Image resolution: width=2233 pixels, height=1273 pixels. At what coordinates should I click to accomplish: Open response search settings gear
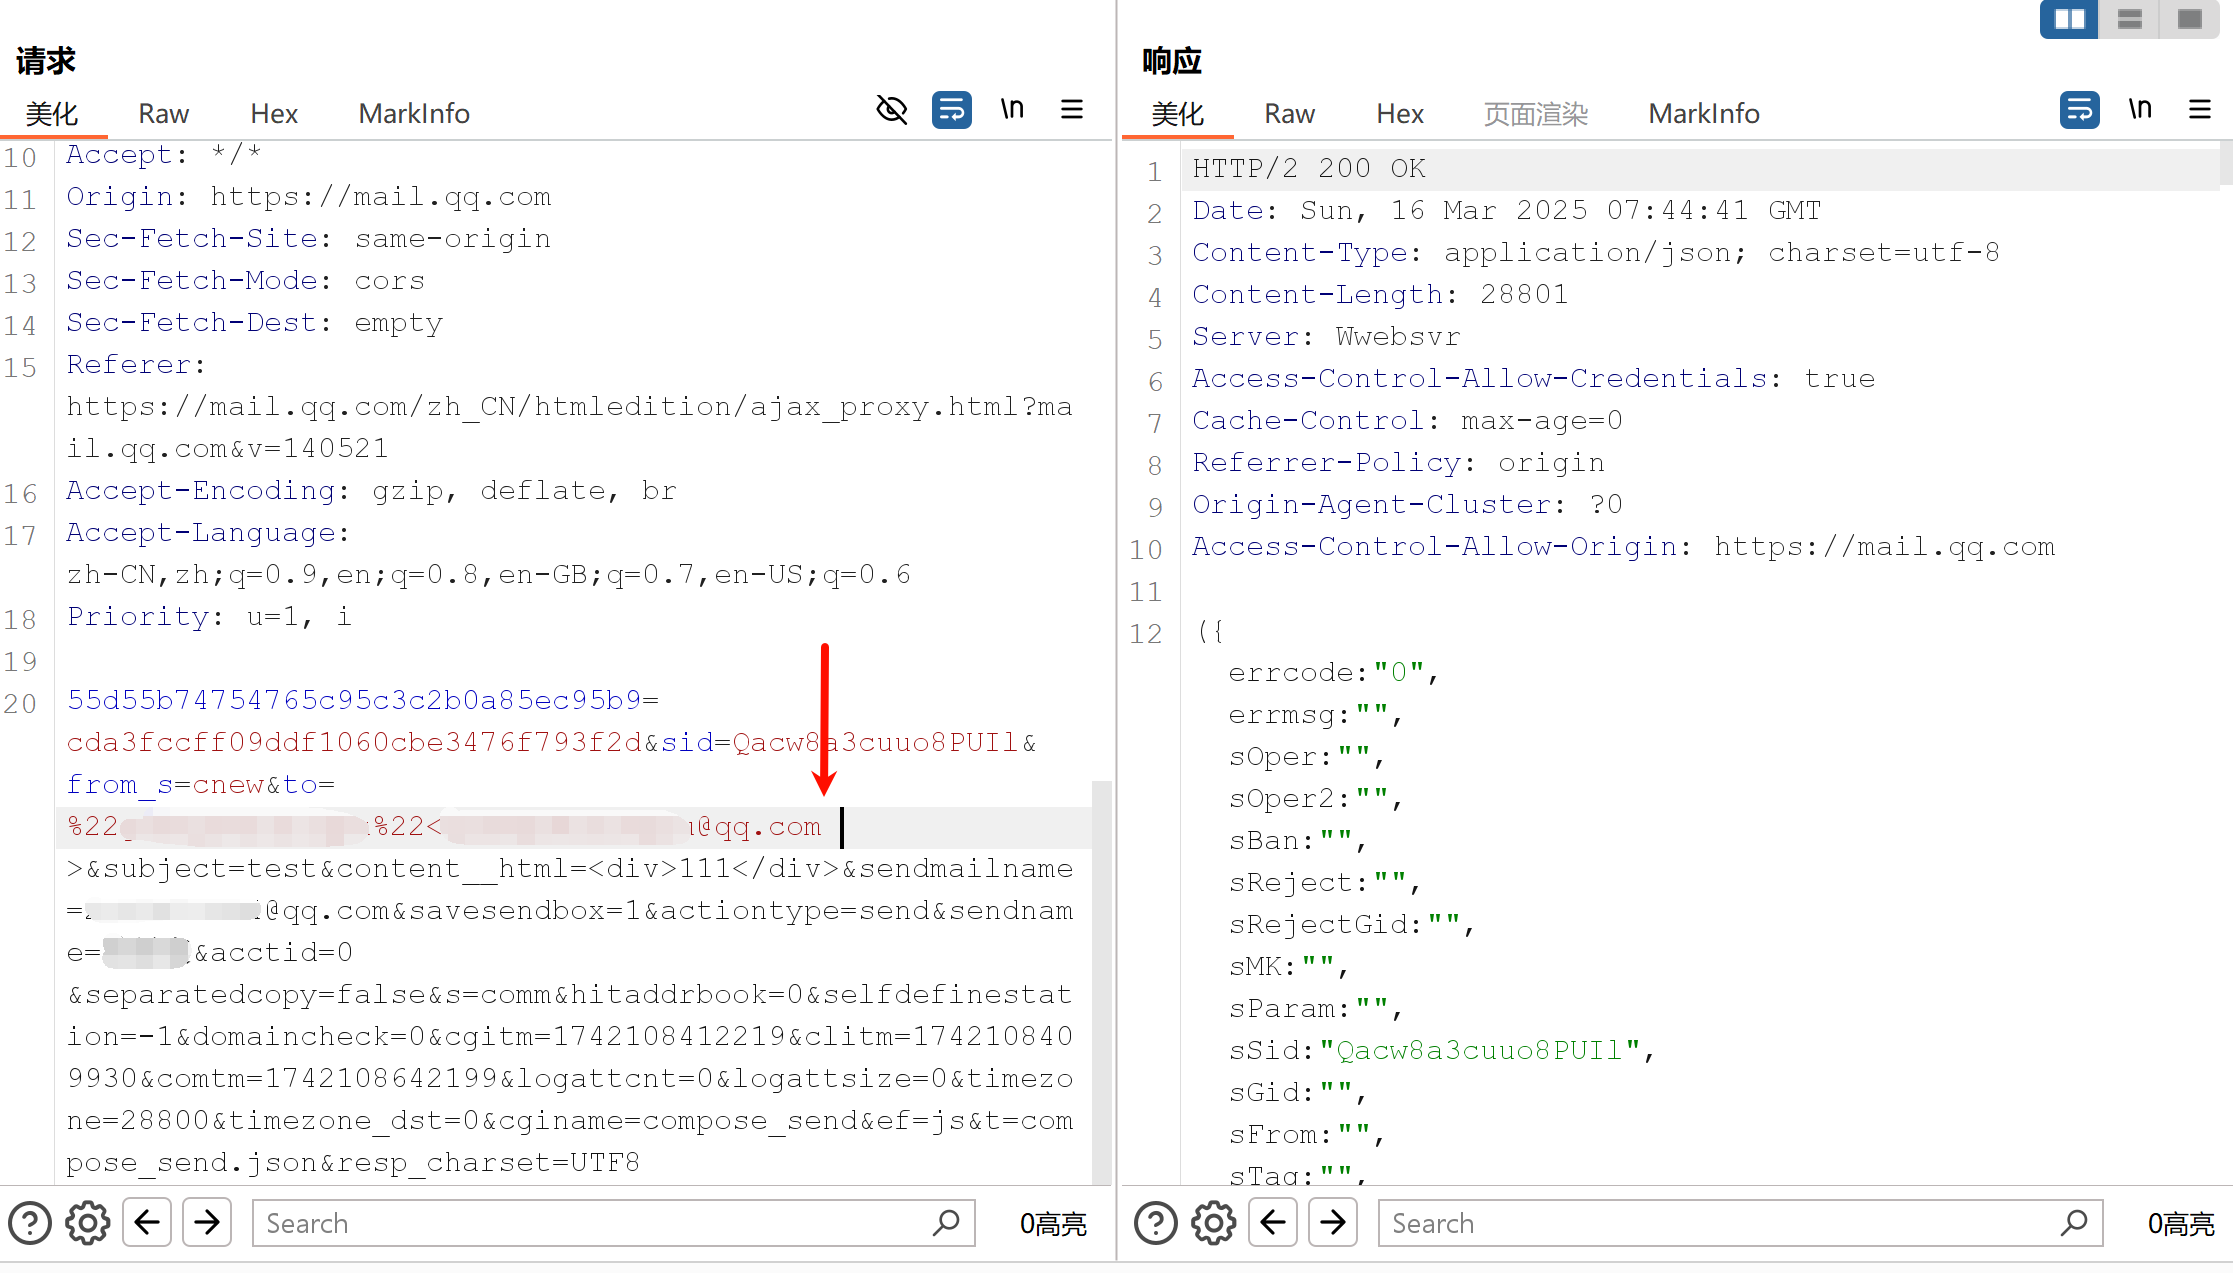tap(1214, 1223)
